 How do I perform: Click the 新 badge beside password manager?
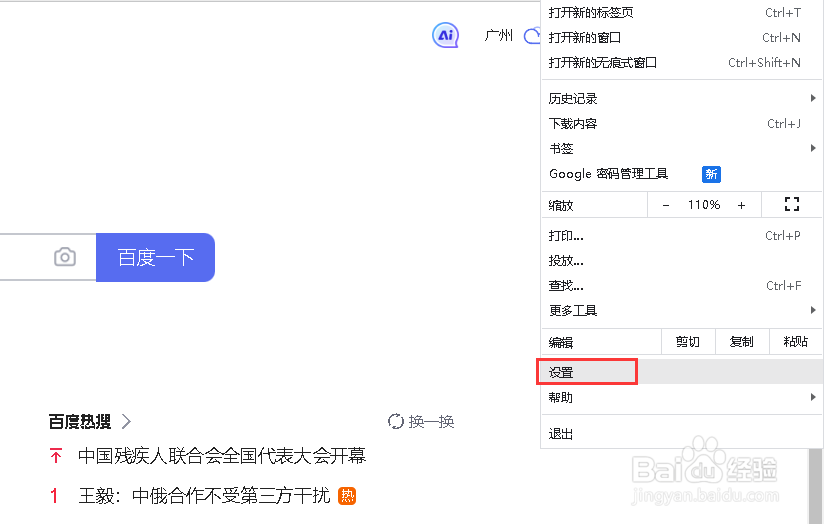pyautogui.click(x=711, y=174)
